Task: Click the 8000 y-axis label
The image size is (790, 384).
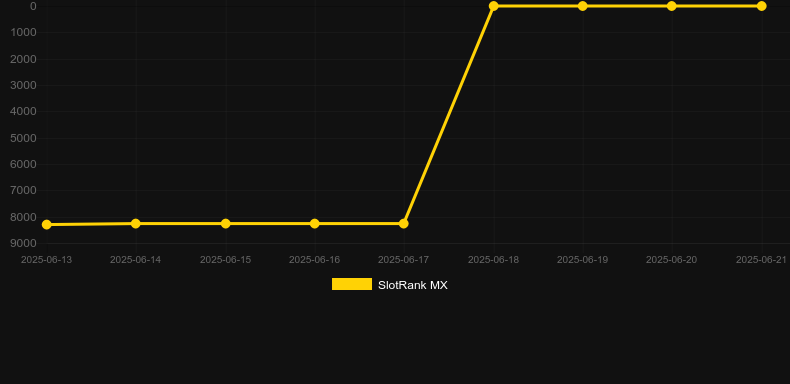Action: point(24,217)
